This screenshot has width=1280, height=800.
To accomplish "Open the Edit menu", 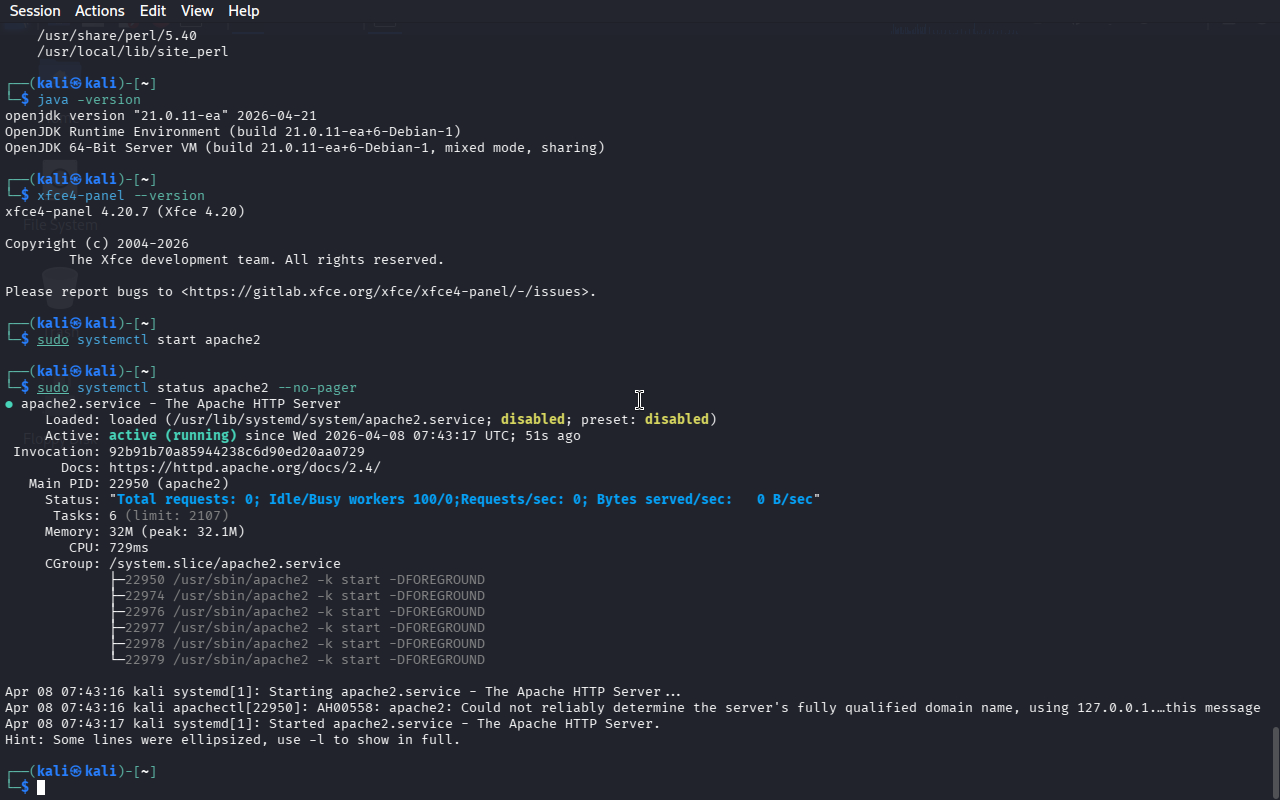I will click(153, 11).
